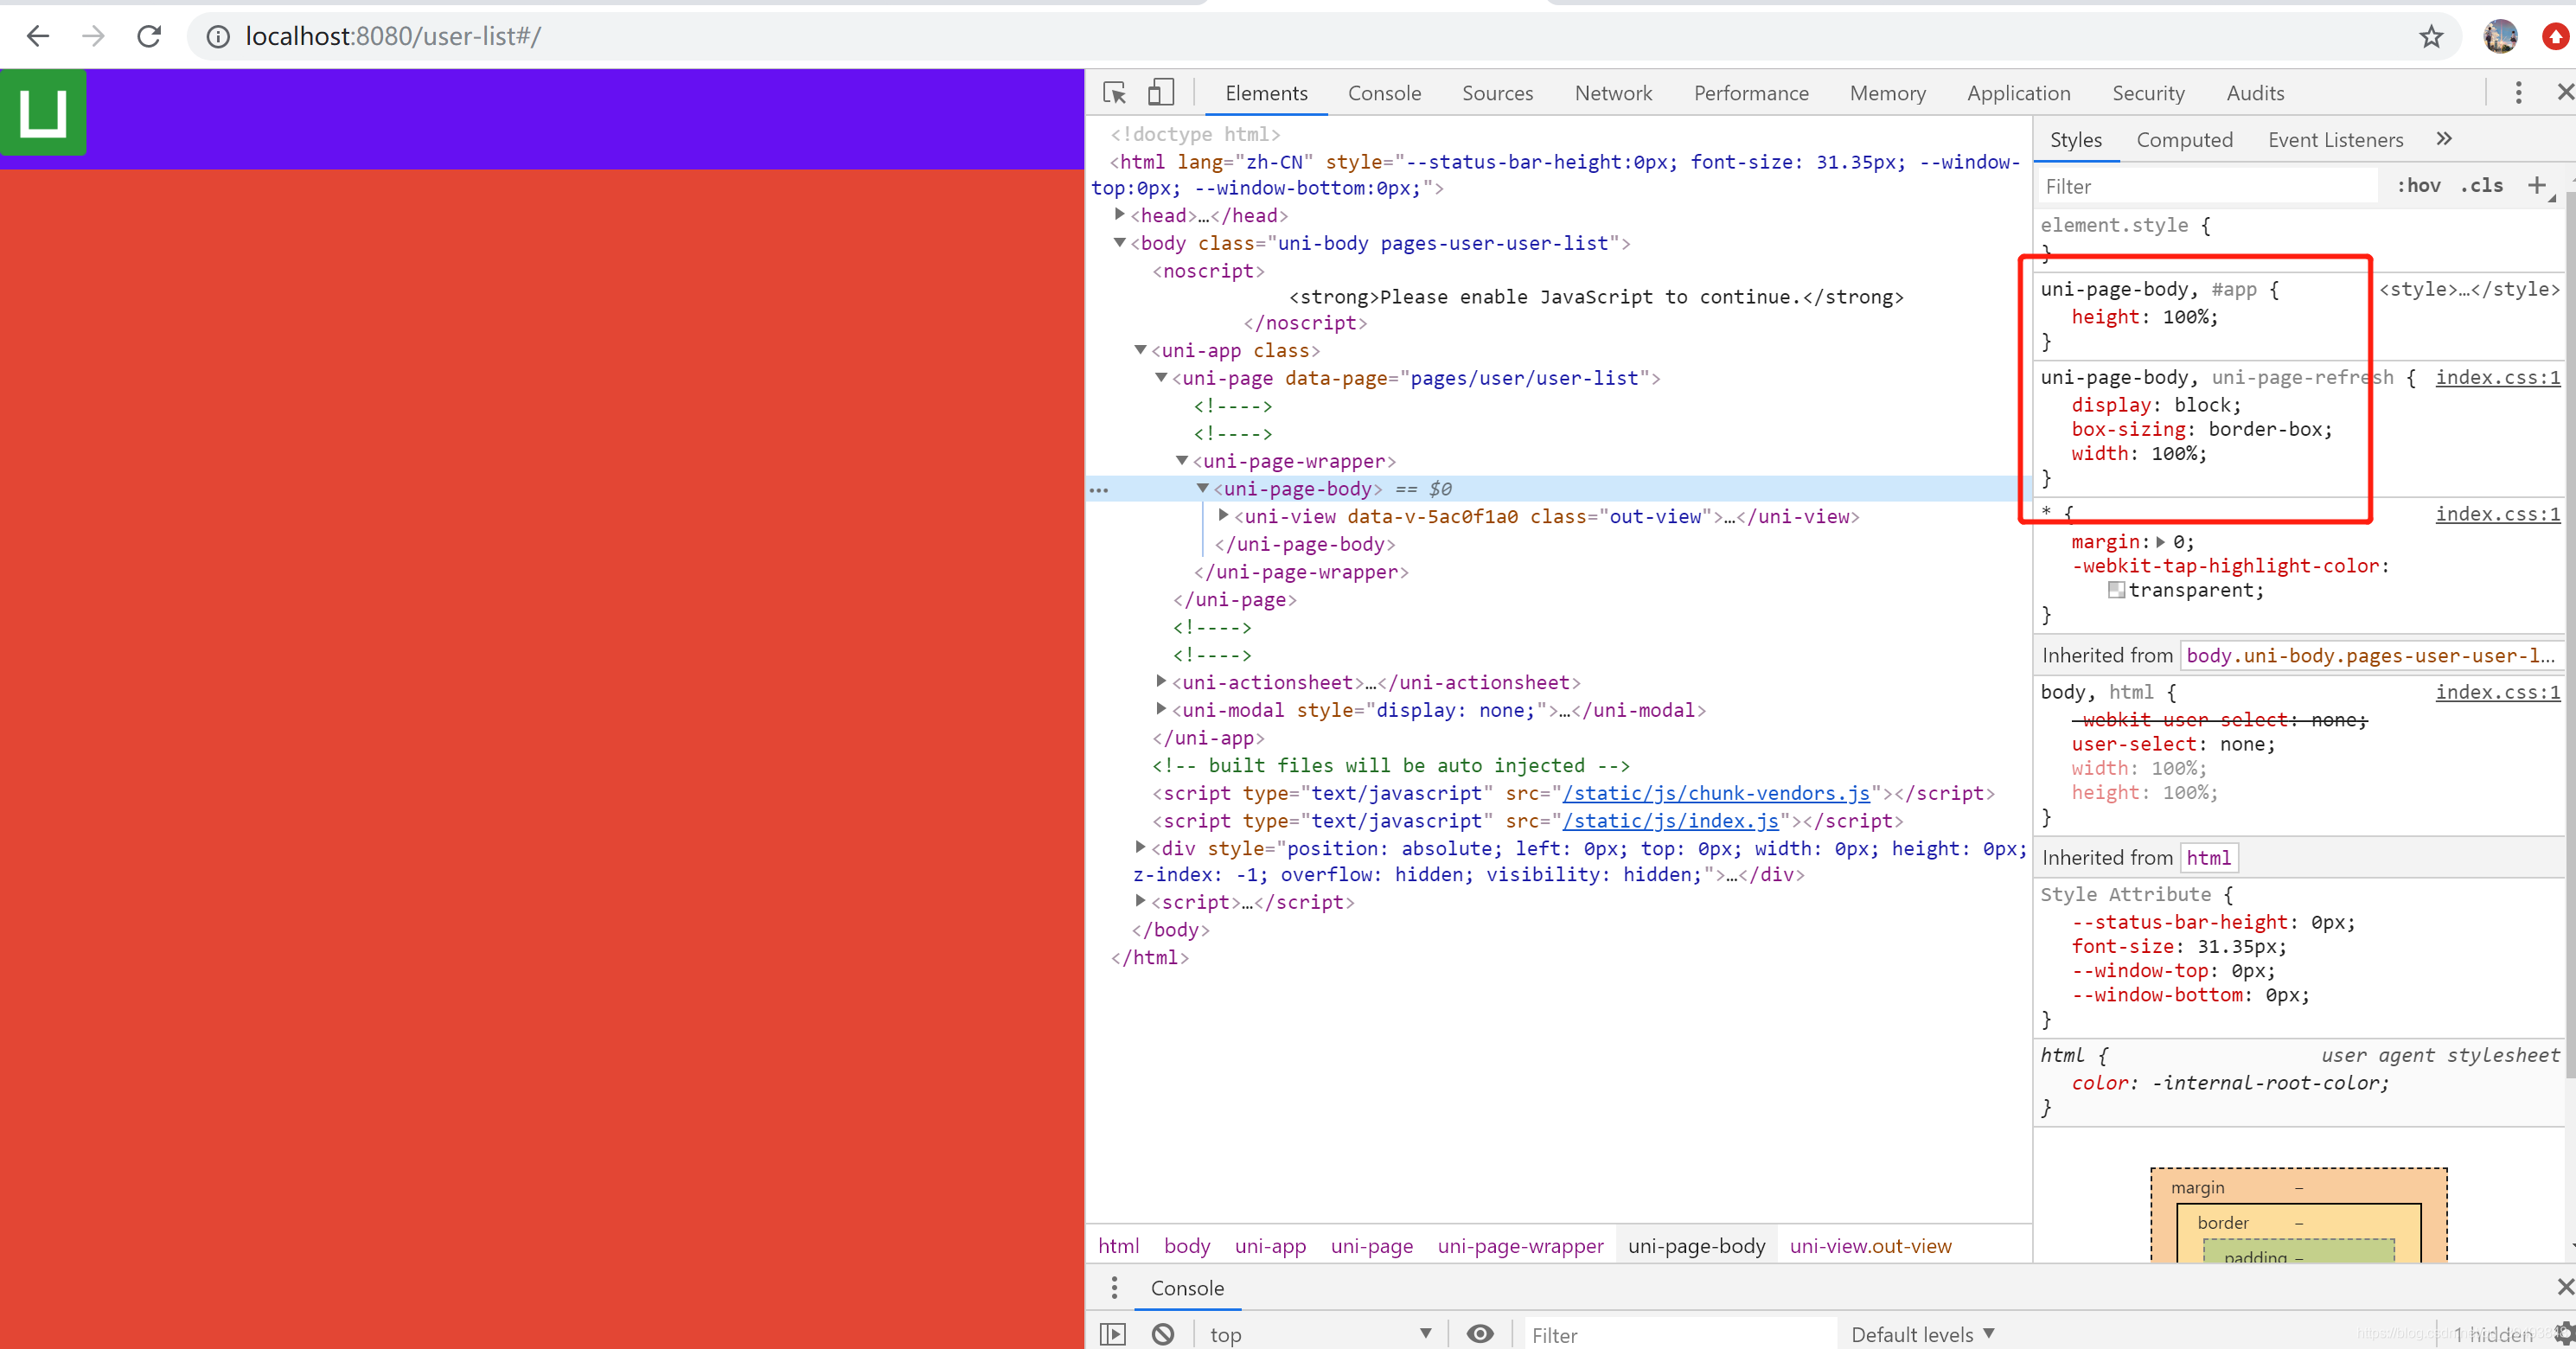
Task: Add a new style rule
Action: click(x=2536, y=185)
